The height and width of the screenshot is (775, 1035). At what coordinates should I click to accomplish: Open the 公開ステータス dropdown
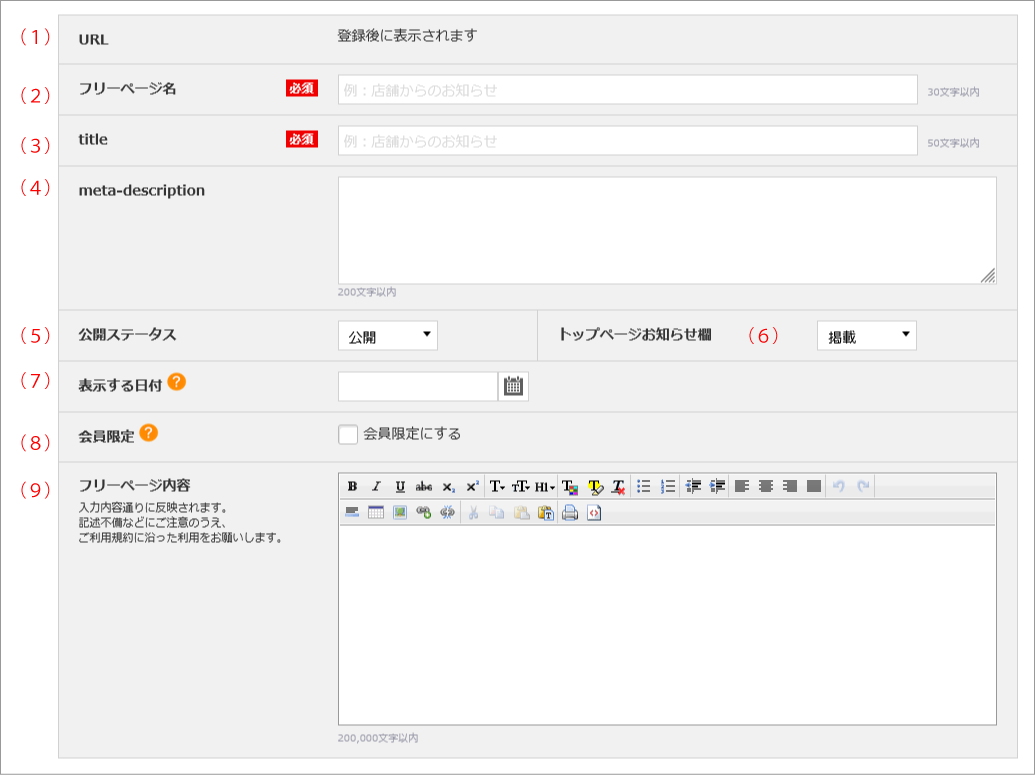pos(388,336)
